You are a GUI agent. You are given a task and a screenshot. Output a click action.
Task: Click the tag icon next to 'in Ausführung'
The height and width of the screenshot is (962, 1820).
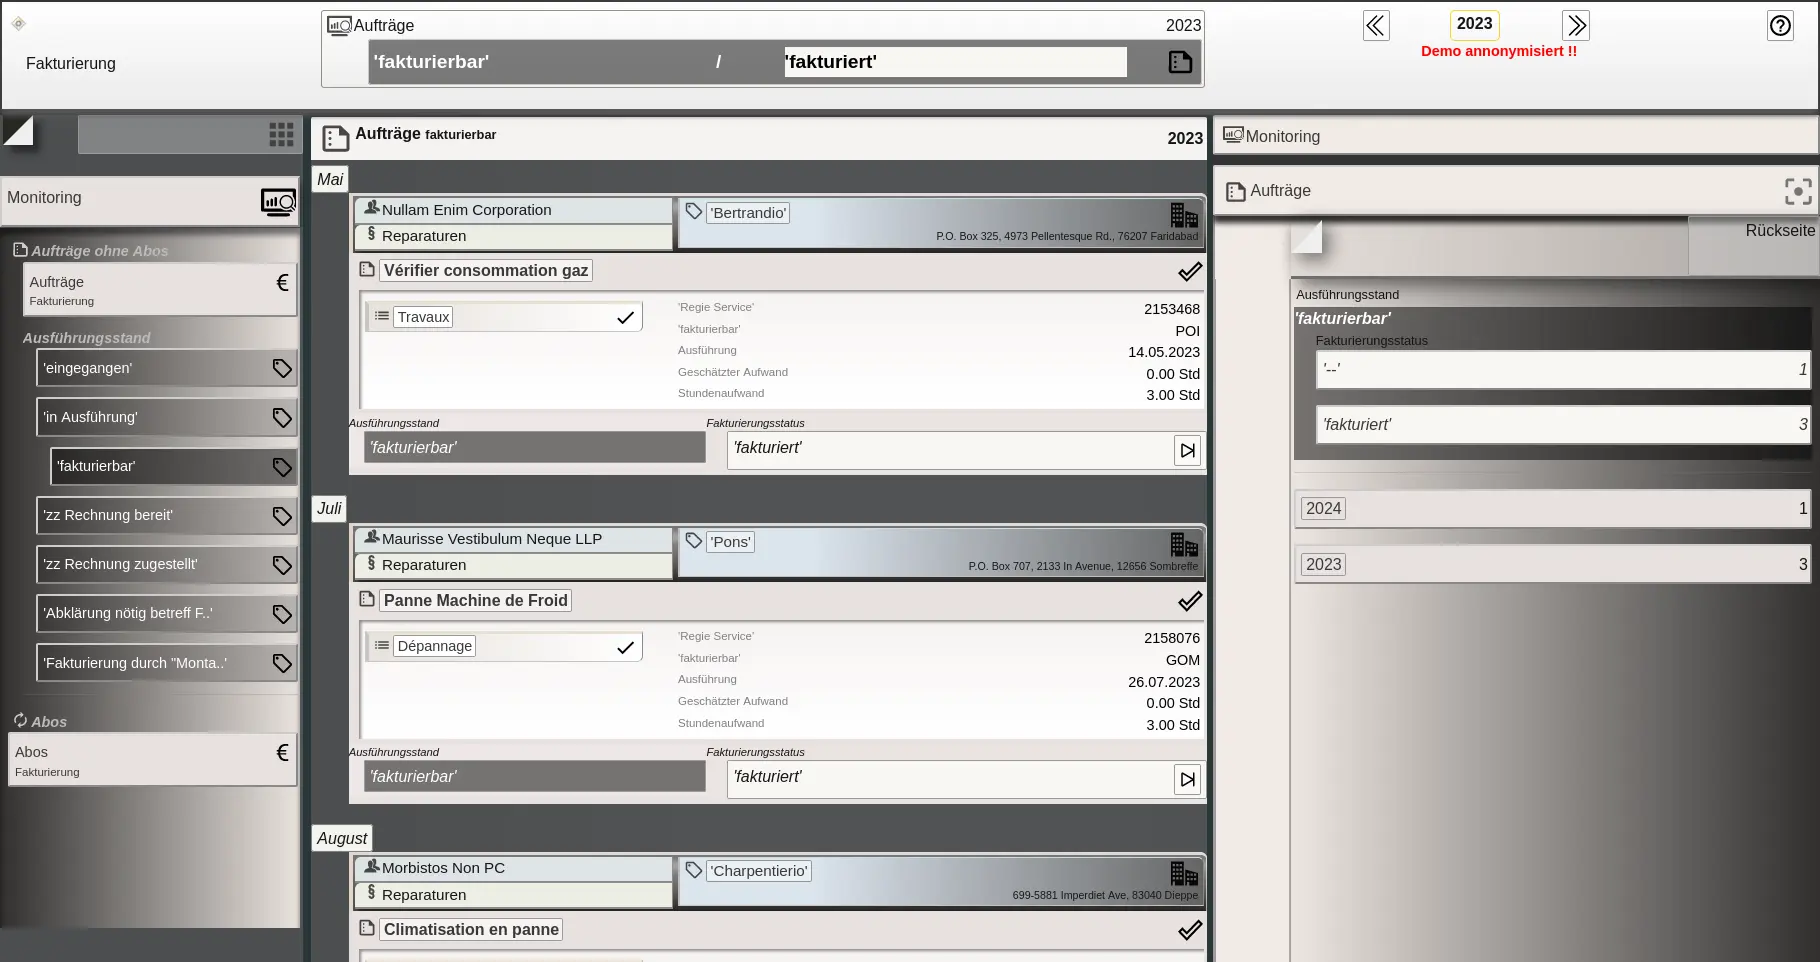click(x=282, y=417)
